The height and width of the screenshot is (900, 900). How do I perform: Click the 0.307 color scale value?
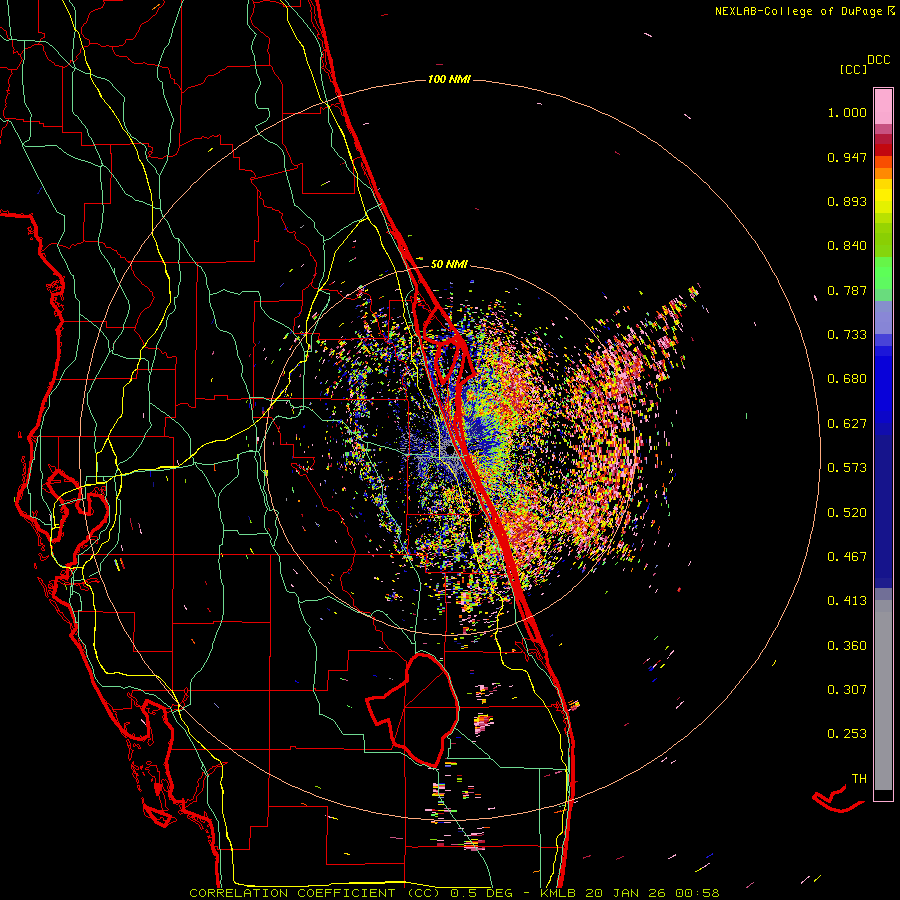(x=847, y=689)
